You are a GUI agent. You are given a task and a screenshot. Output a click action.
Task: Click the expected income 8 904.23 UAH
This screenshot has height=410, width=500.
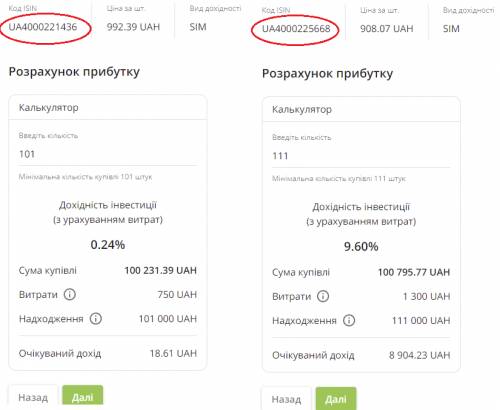tap(419, 355)
